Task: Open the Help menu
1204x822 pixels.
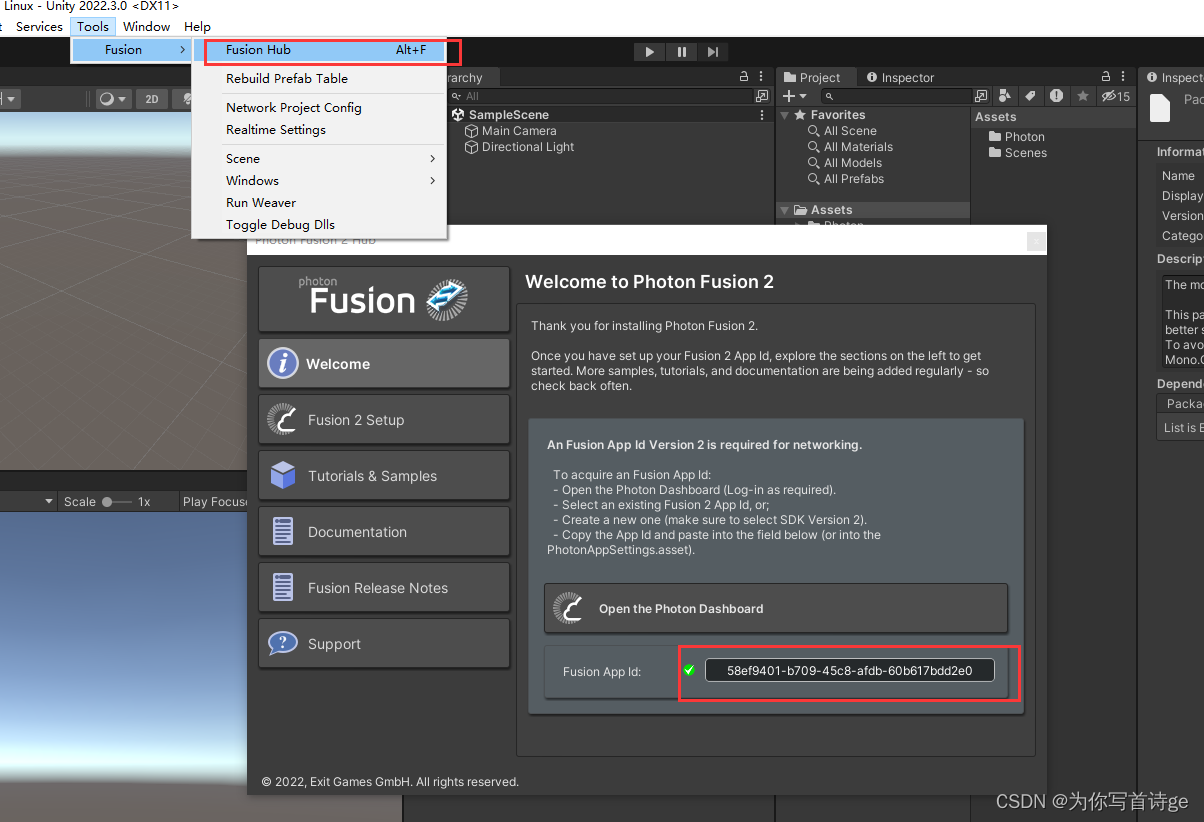Action: 197,26
